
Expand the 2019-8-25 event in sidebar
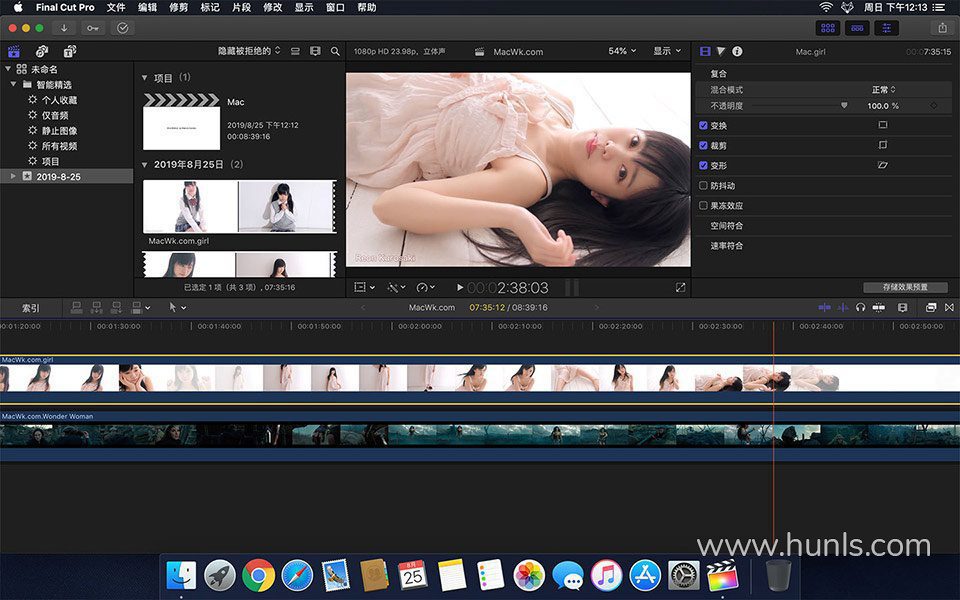[13, 176]
